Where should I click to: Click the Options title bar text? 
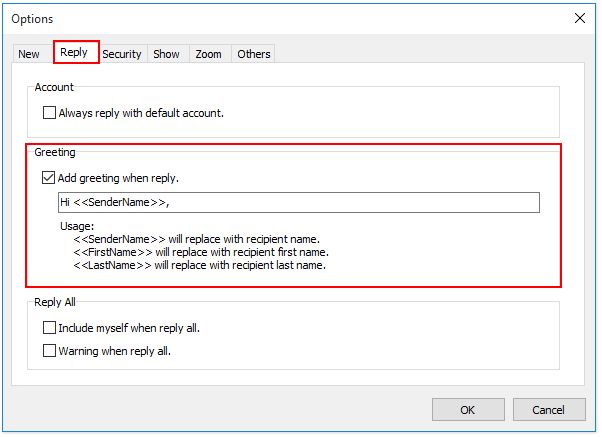[34, 19]
